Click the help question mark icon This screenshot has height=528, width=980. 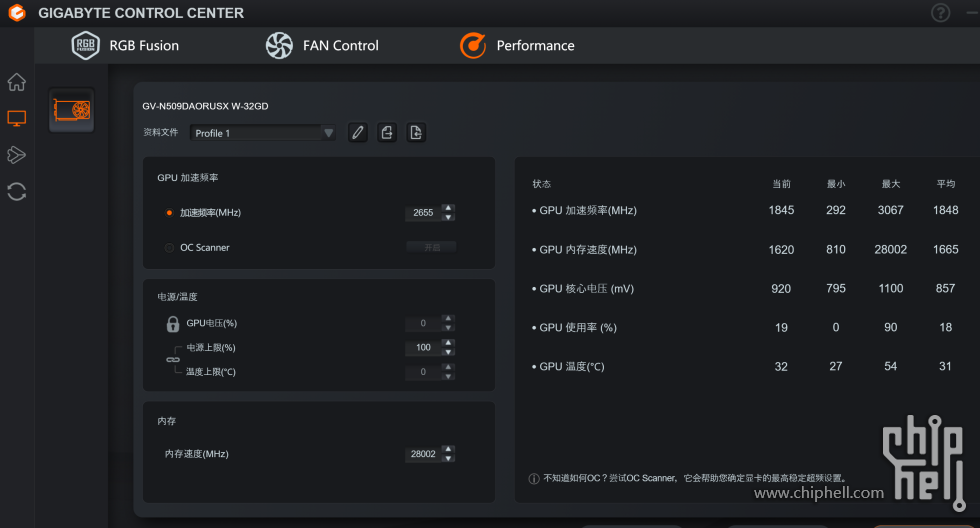click(941, 12)
